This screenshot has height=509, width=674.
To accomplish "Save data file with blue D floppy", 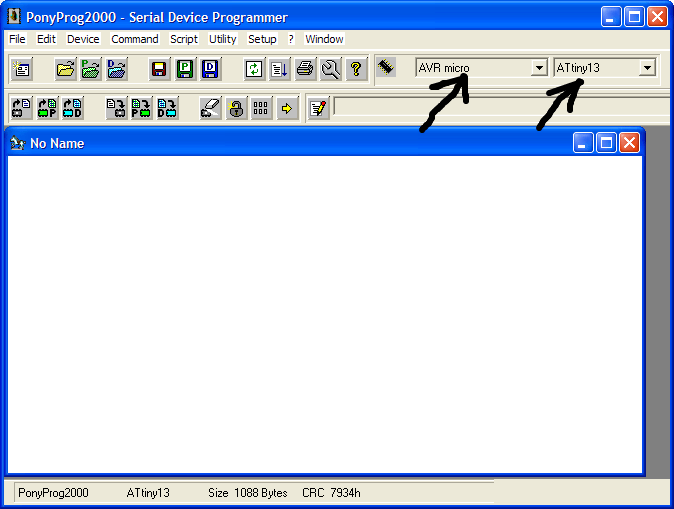I will click(210, 69).
